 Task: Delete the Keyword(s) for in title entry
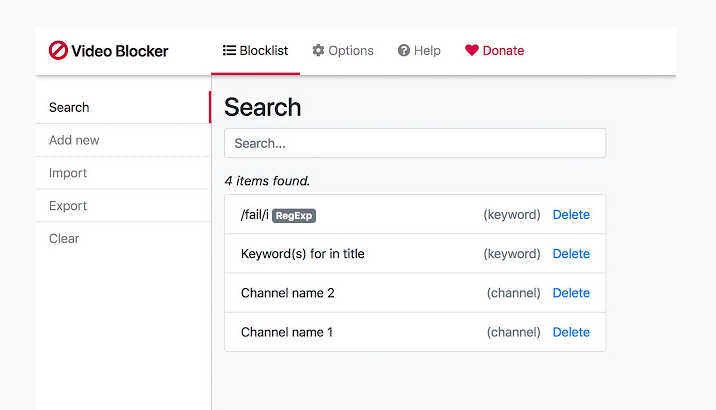pyautogui.click(x=571, y=254)
